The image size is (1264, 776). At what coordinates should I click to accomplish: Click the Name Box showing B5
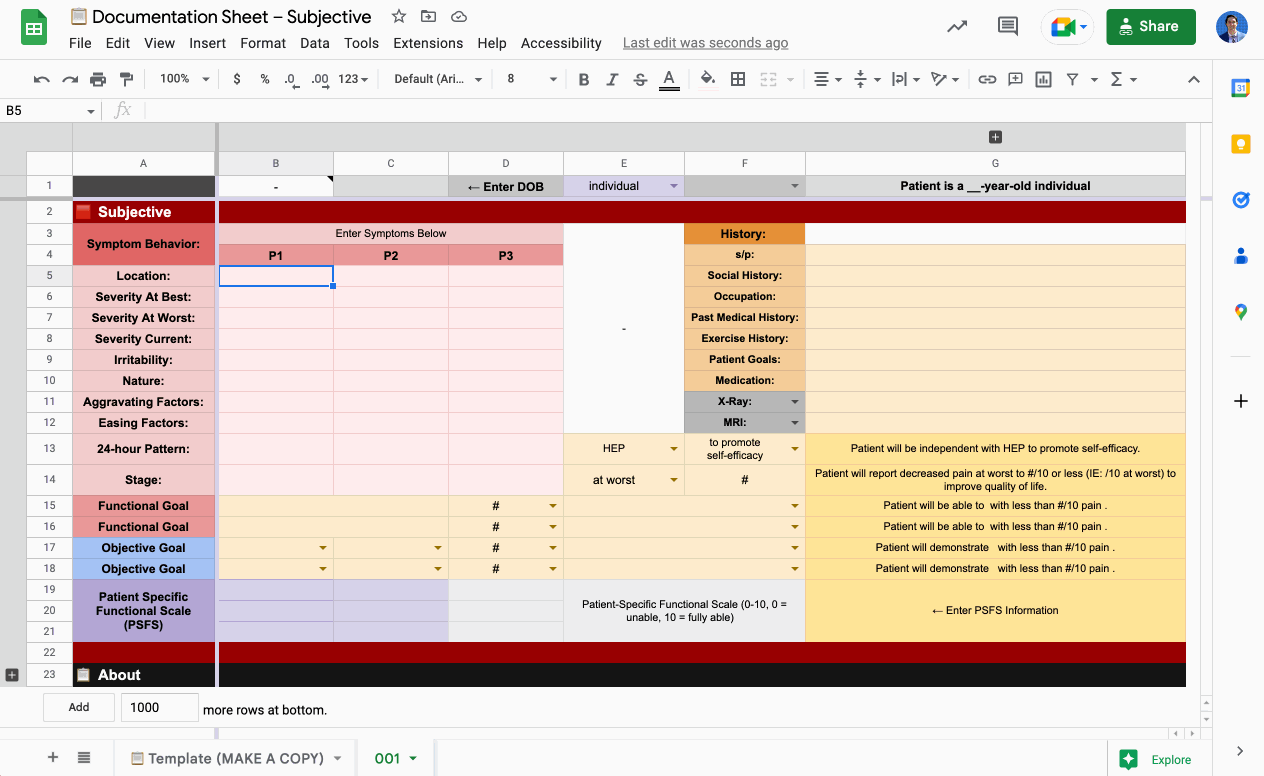coord(50,110)
